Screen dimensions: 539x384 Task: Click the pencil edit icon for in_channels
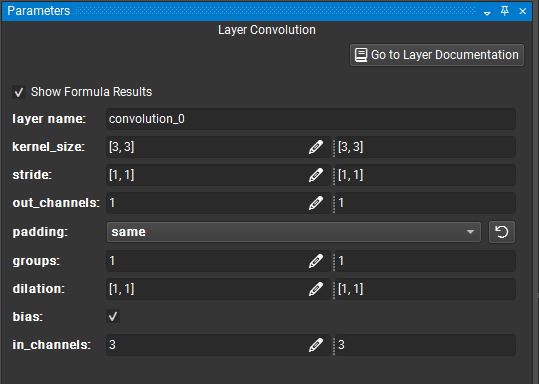pyautogui.click(x=316, y=345)
